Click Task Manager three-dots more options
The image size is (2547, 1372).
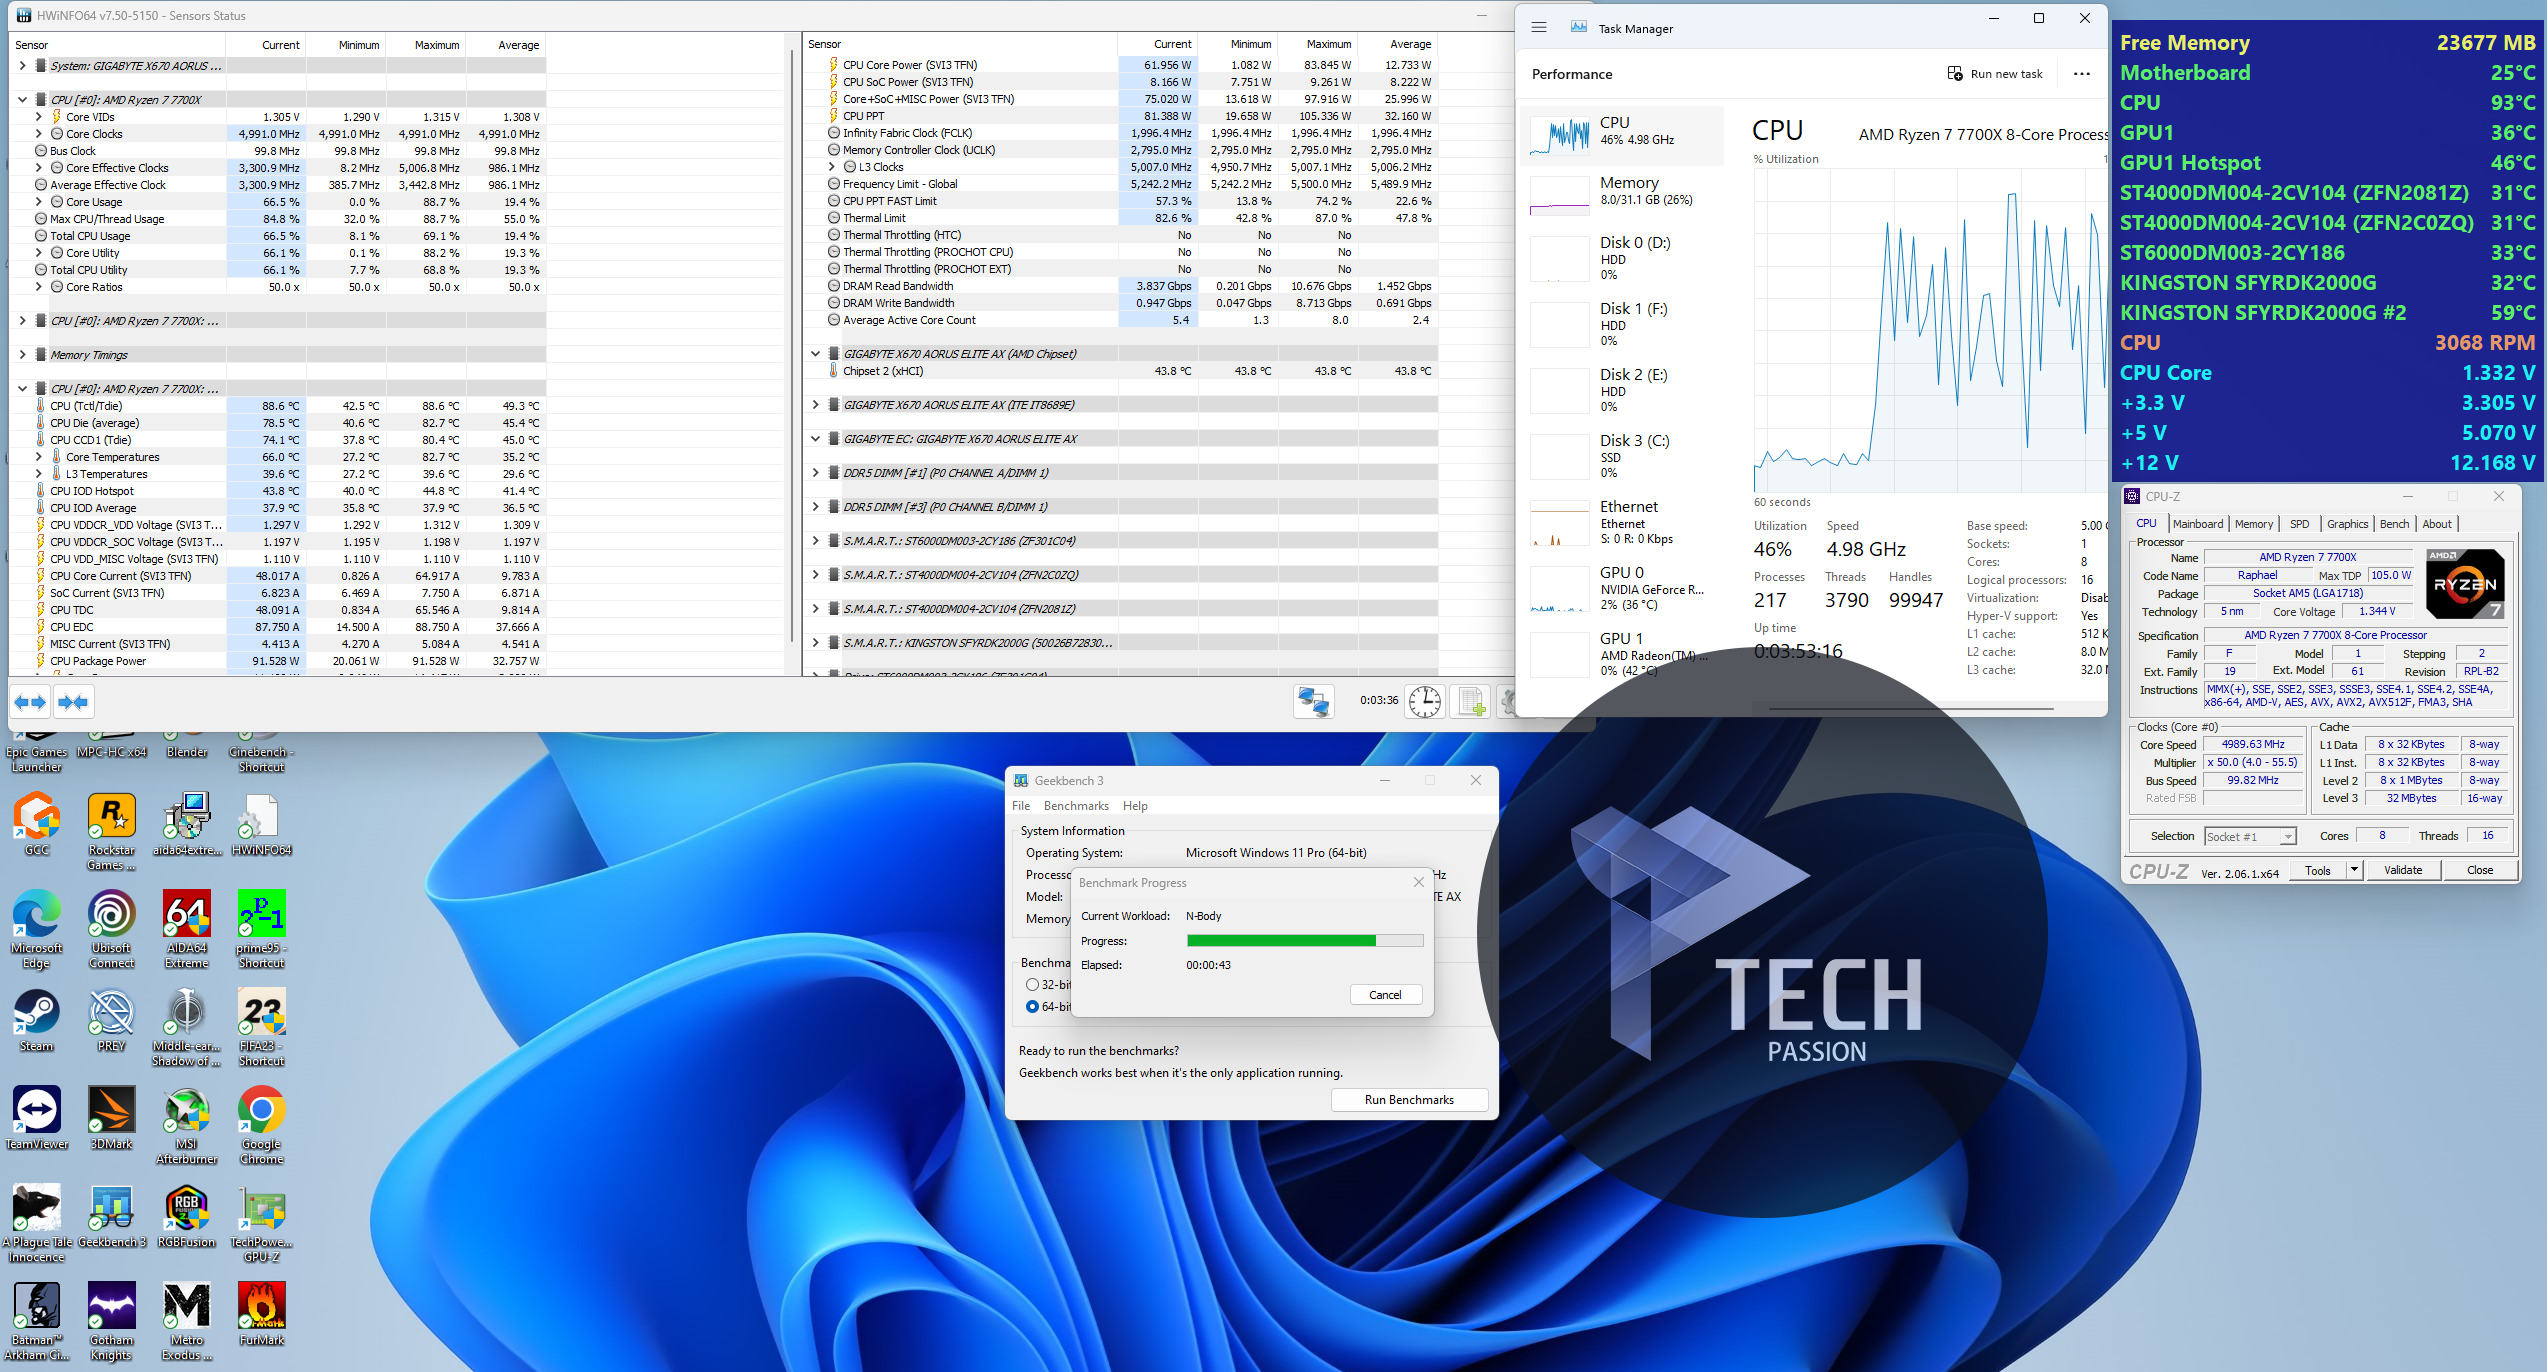coord(2082,74)
